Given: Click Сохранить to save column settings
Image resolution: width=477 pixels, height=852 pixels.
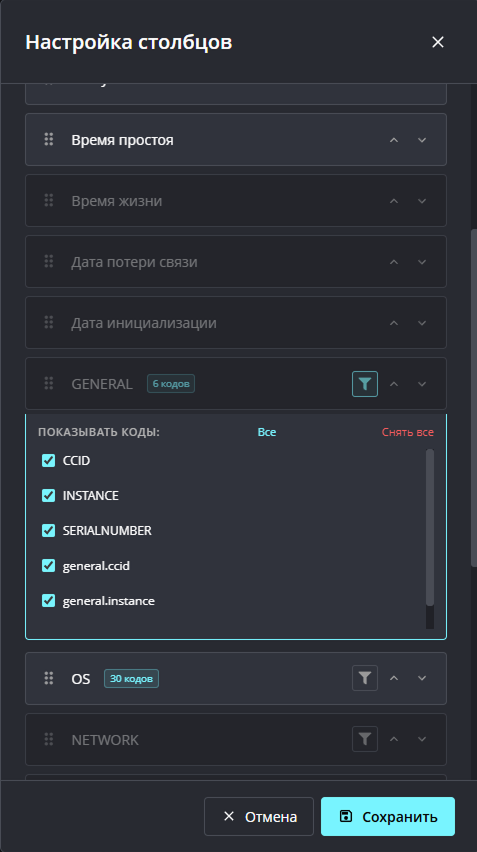Looking at the screenshot, I should click(388, 816).
